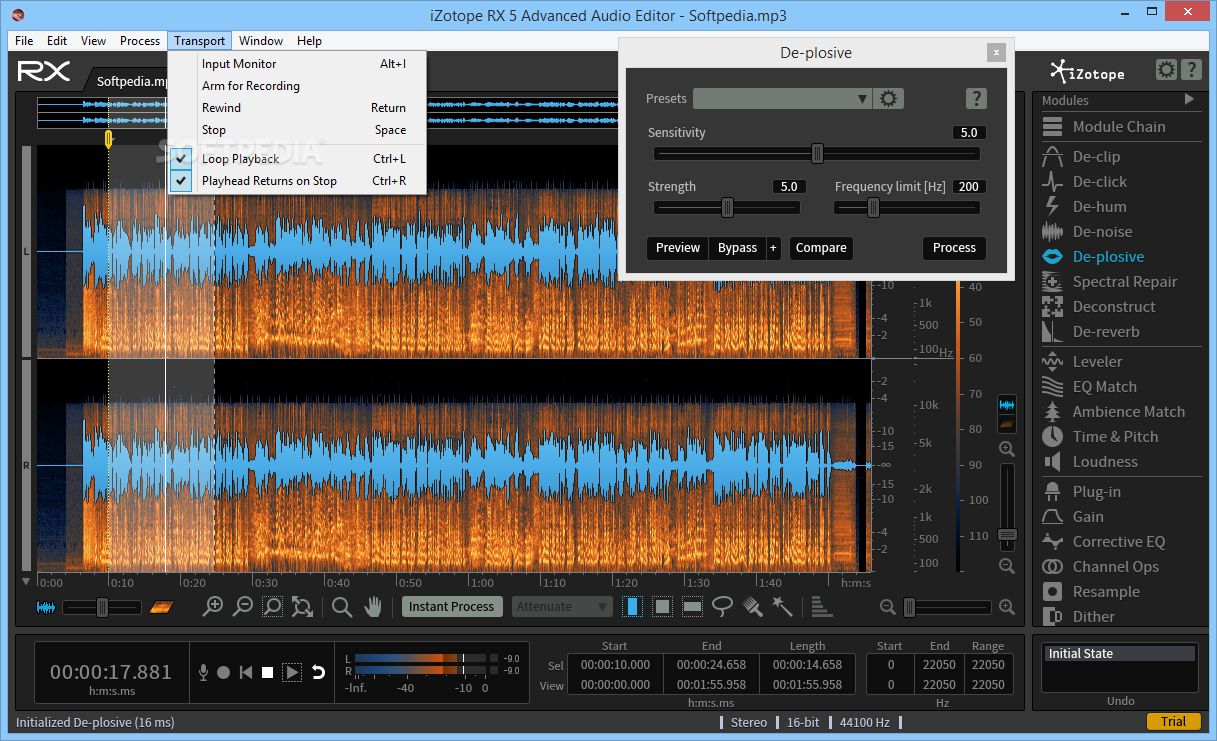Choose the zoom magnifier tool
Image resolution: width=1217 pixels, height=741 pixels.
pos(342,607)
